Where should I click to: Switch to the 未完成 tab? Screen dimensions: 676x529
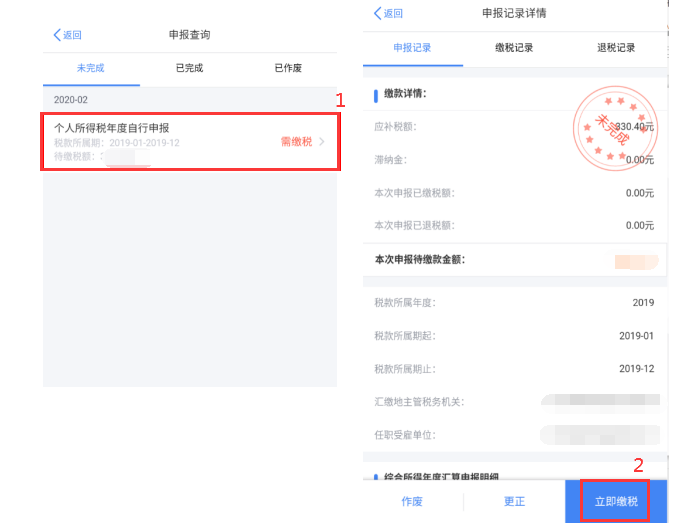coord(90,68)
